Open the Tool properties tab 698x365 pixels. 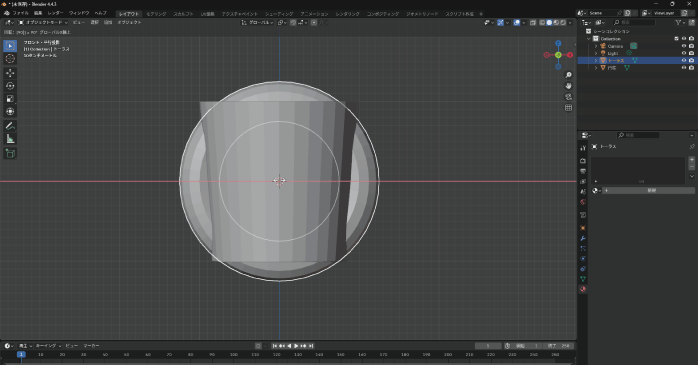583,148
